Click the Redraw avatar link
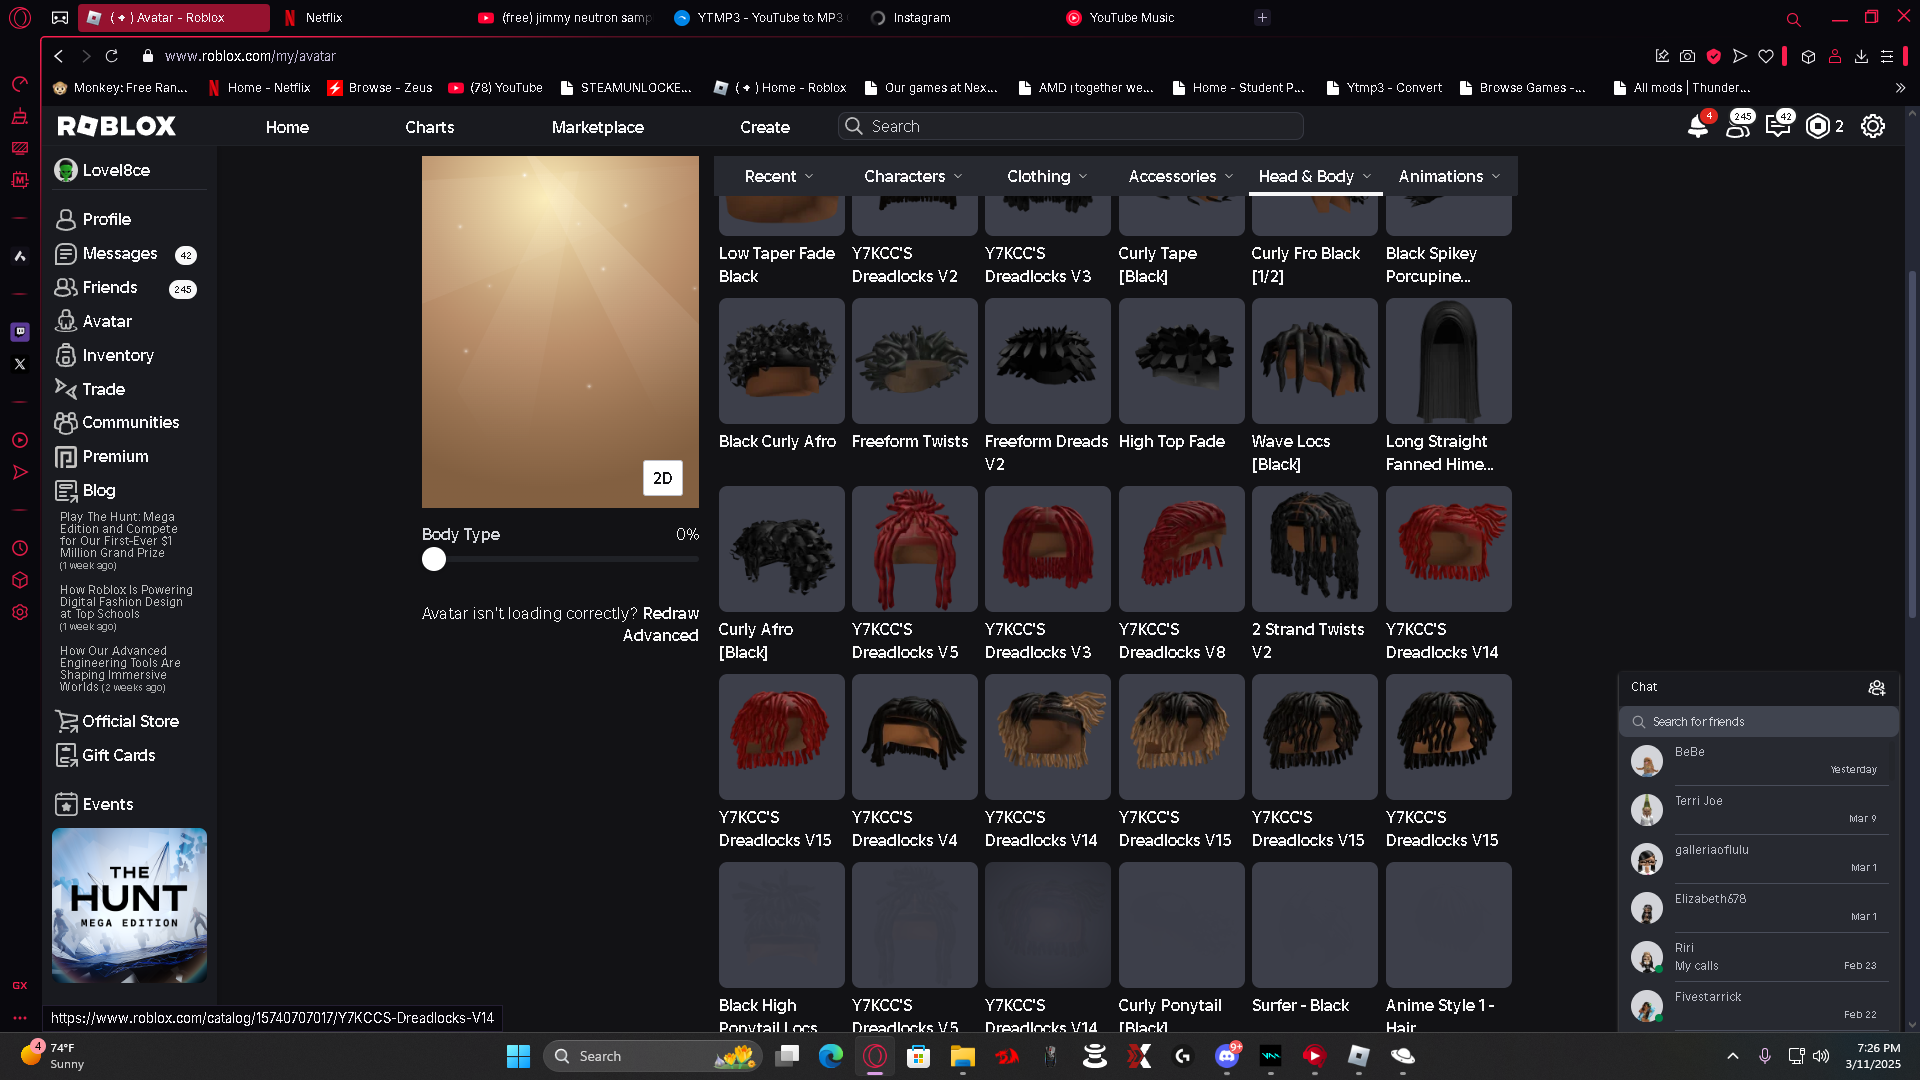This screenshot has height=1080, width=1920. (x=670, y=613)
